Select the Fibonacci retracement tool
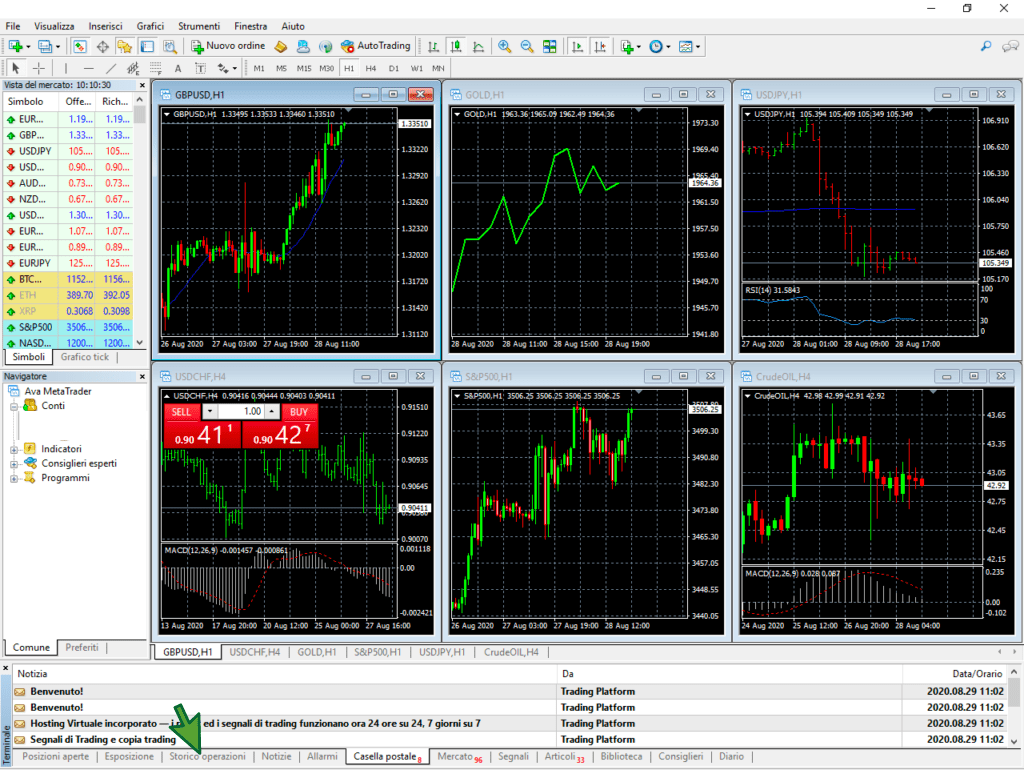1024x770 pixels. (155, 68)
